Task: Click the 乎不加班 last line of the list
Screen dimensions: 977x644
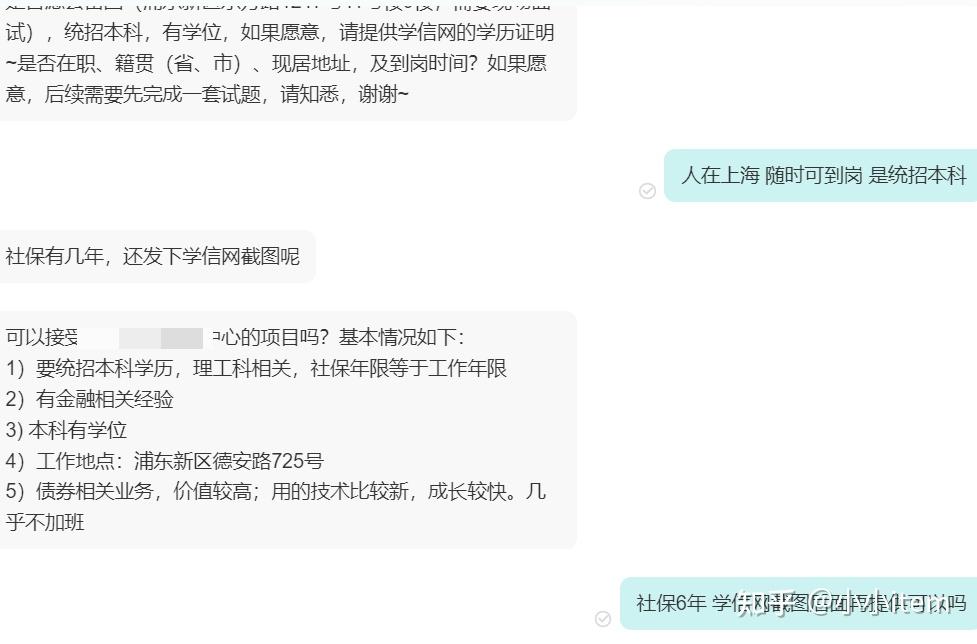Action: (45, 522)
